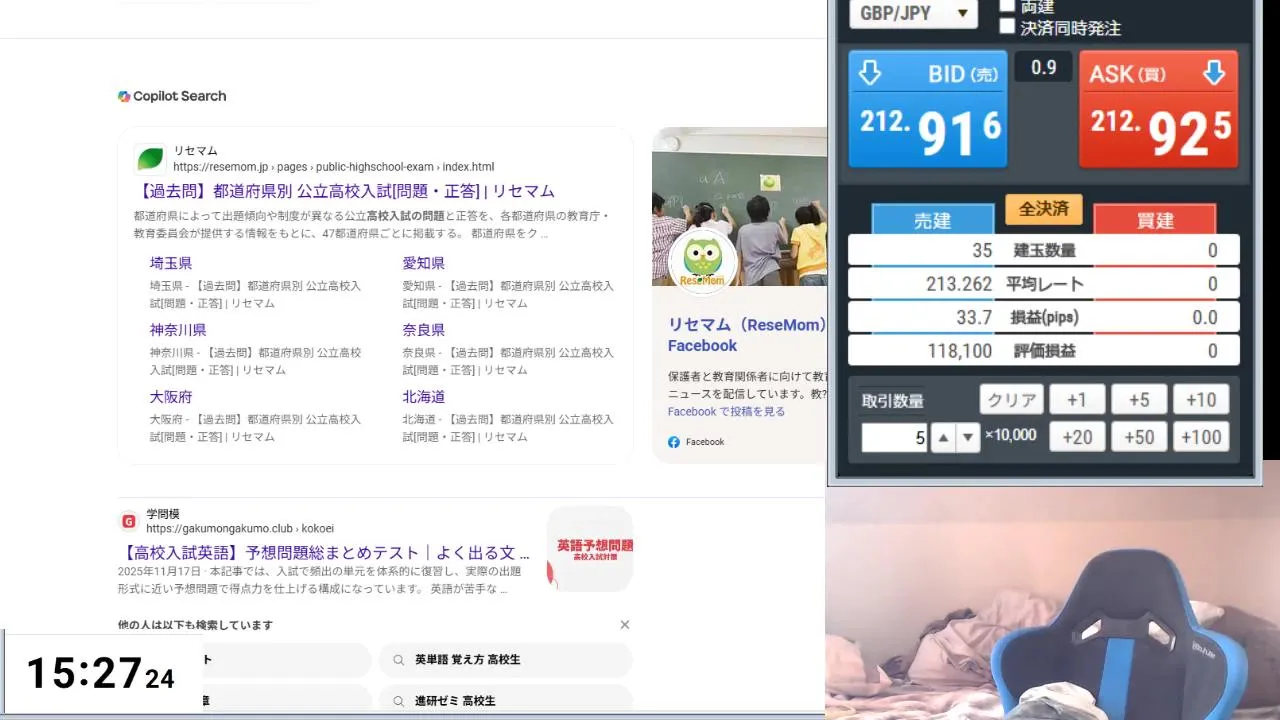Click Facebook で投稿を見る link
This screenshot has height=720, width=1280.
point(726,411)
